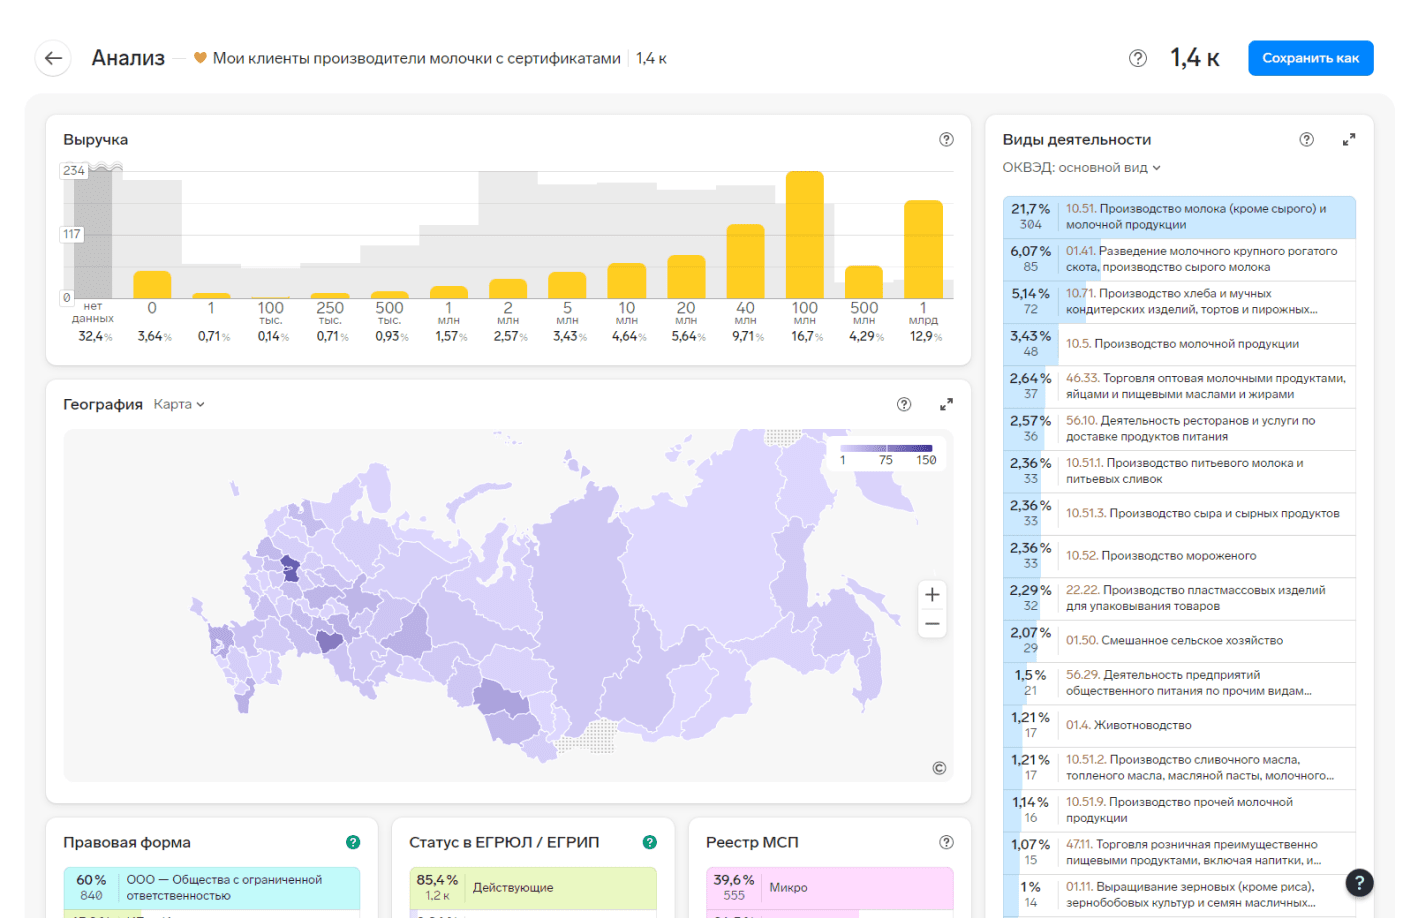Viewport: 1418px width, 918px height.
Task: Click the Сохранить как button
Action: [1310, 58]
